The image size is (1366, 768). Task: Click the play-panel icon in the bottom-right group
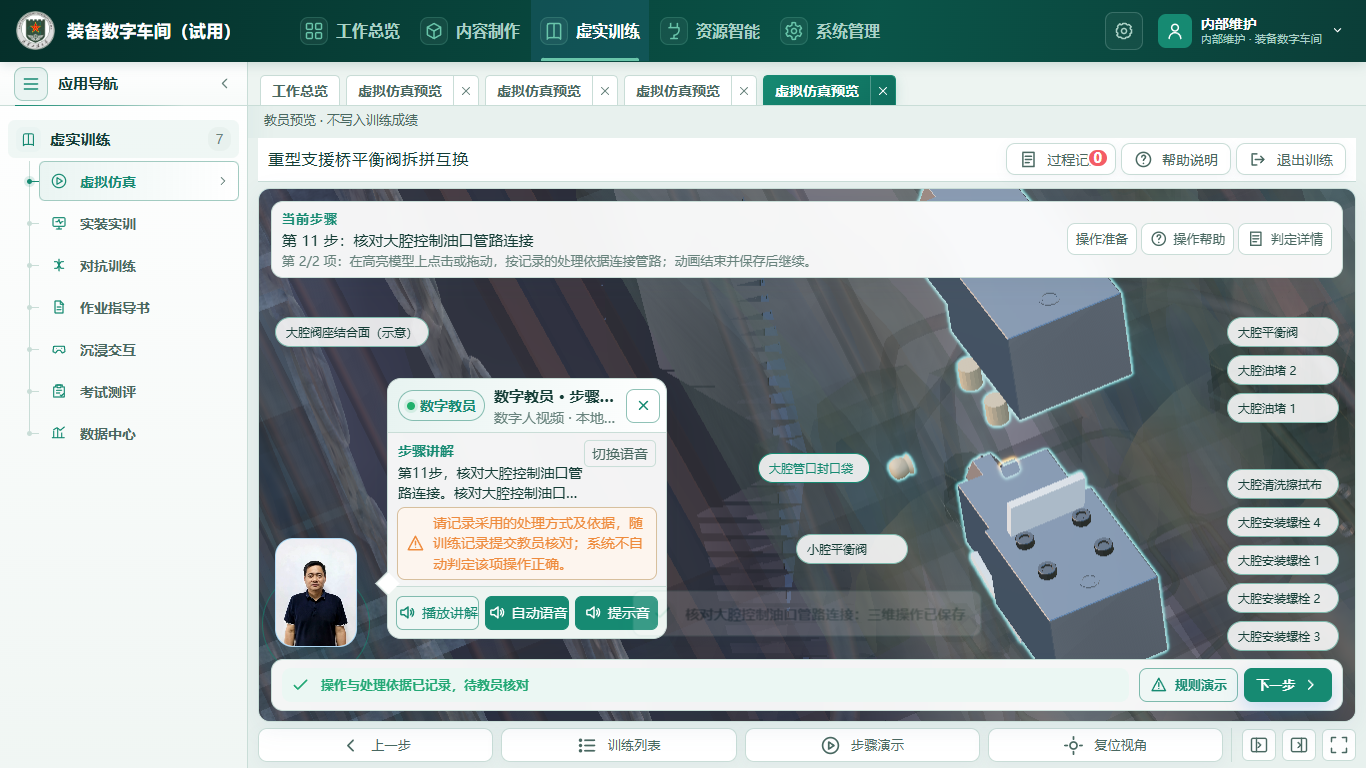pyautogui.click(x=1259, y=745)
